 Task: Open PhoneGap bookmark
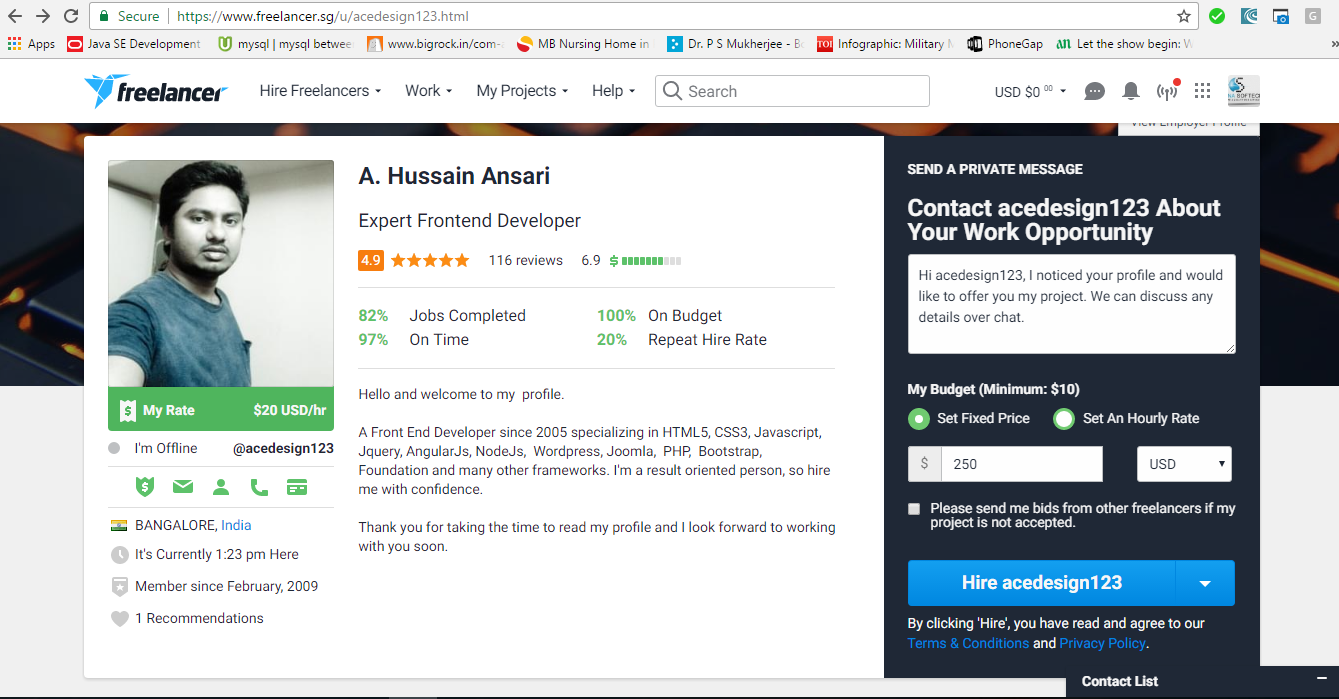(x=1006, y=44)
